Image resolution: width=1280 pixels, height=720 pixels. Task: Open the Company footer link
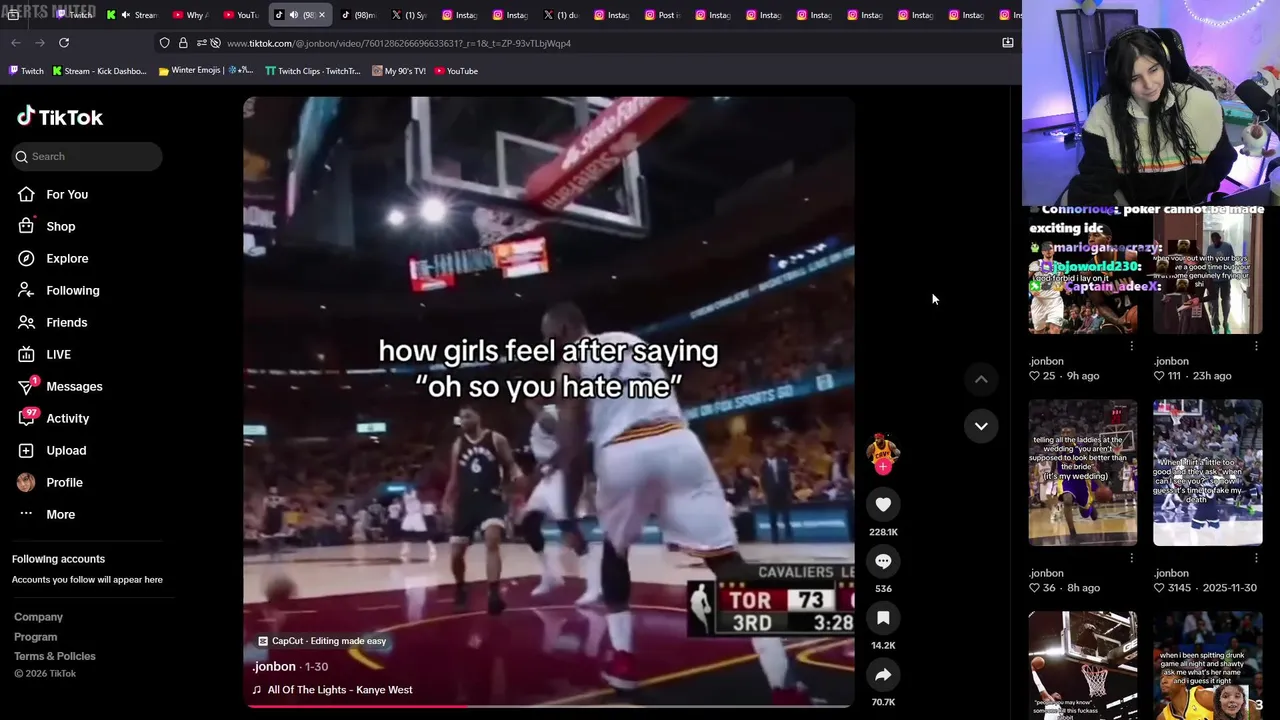[38, 617]
